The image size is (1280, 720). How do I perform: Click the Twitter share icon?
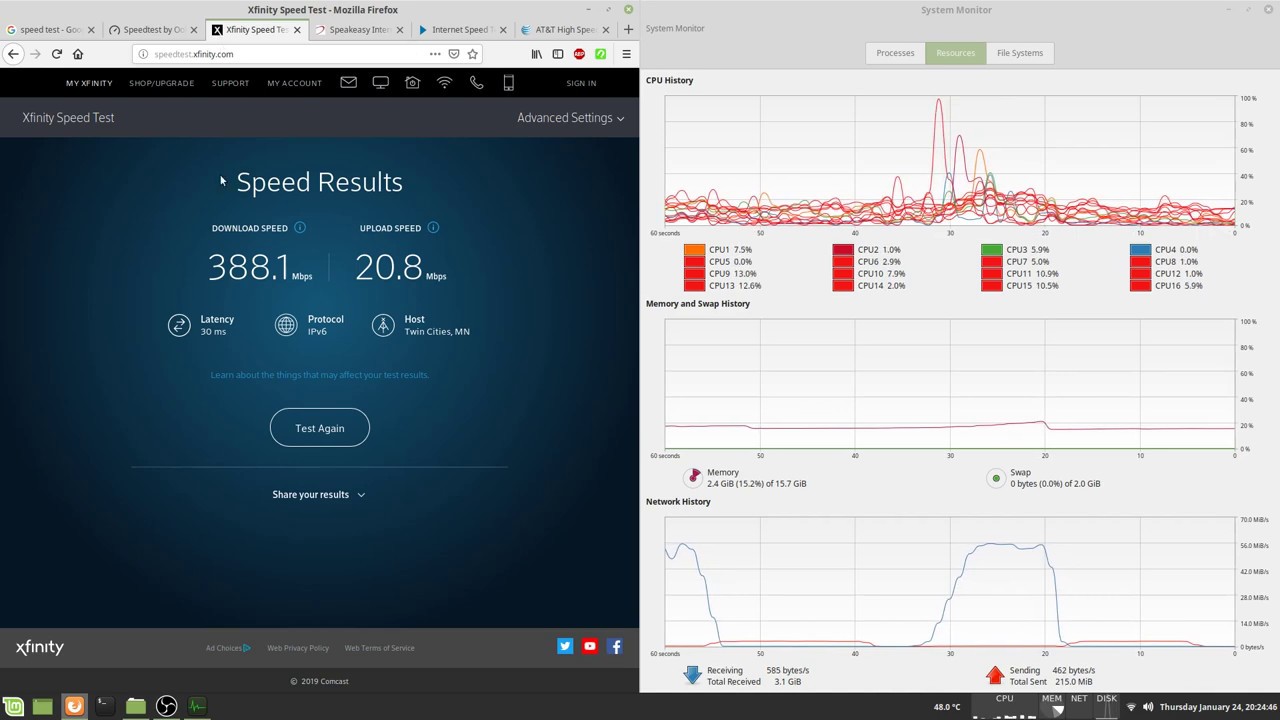[x=565, y=646]
